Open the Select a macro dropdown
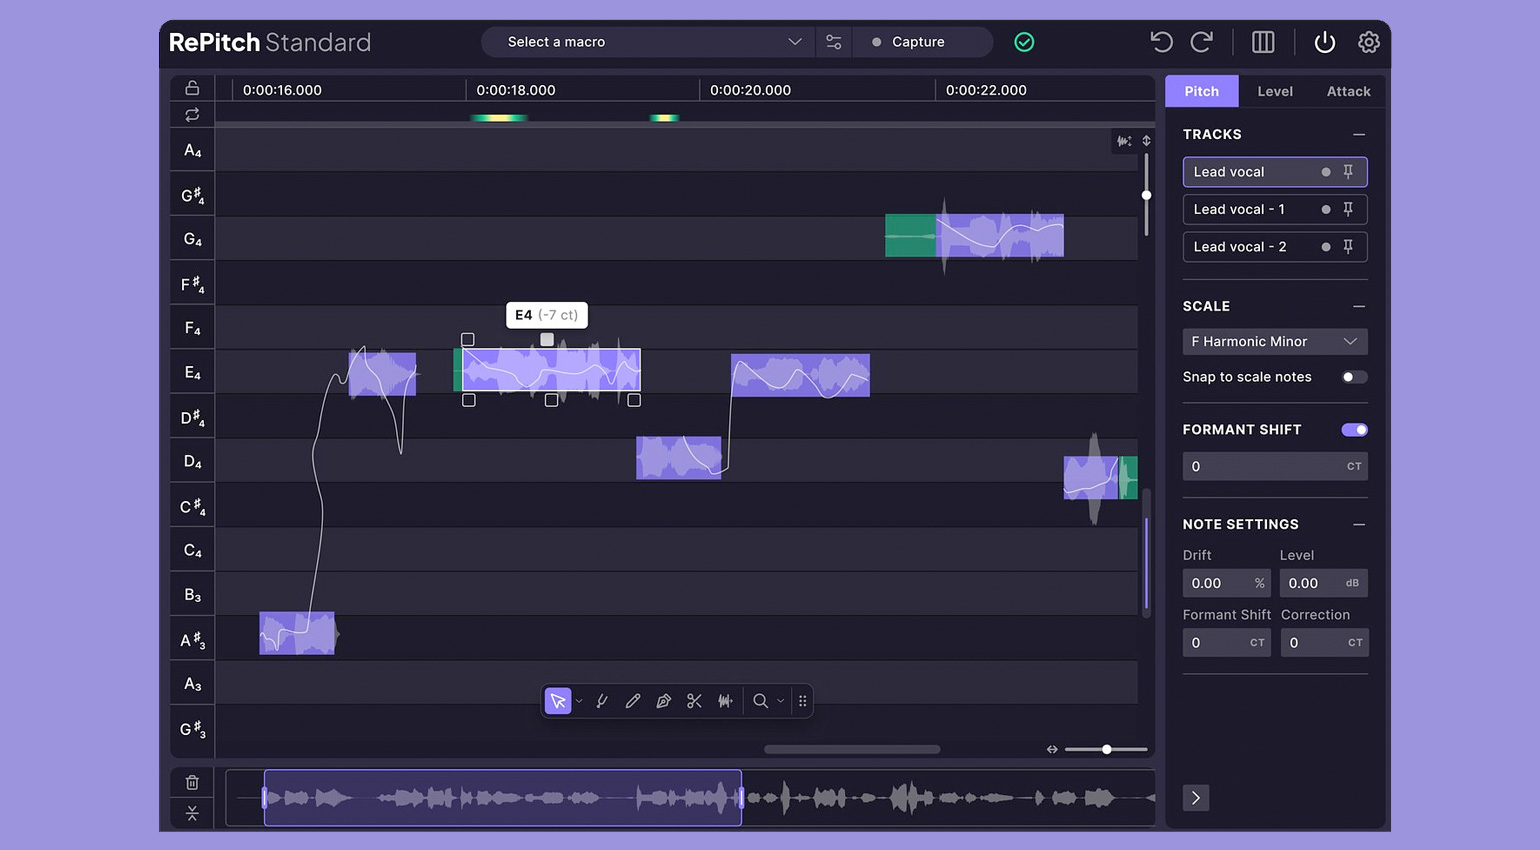1540x850 pixels. tap(655, 42)
